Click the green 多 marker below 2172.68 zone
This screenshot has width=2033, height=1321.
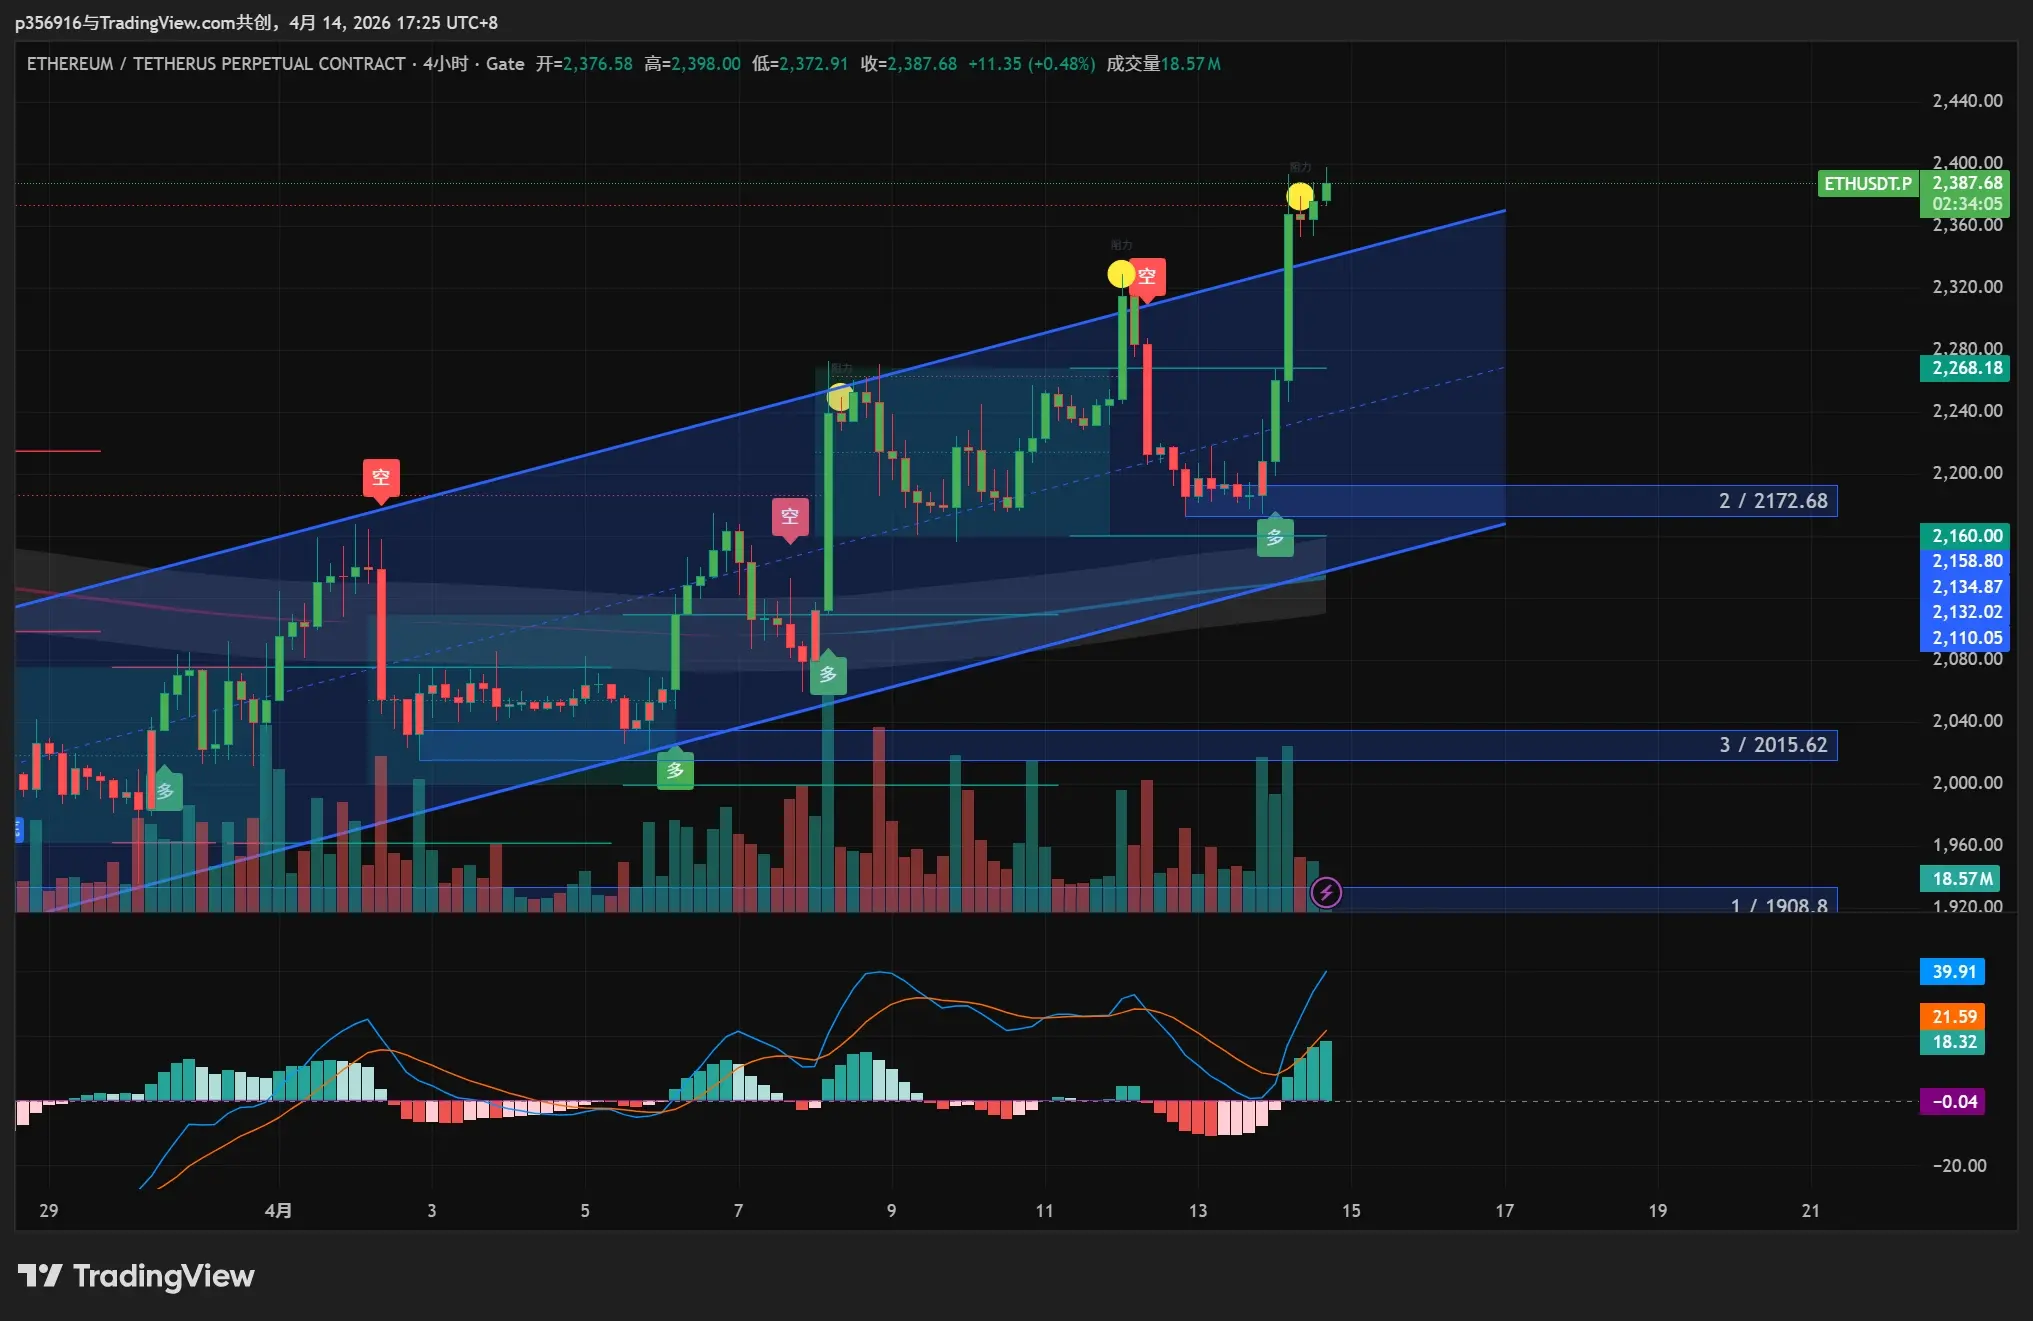coord(1275,537)
